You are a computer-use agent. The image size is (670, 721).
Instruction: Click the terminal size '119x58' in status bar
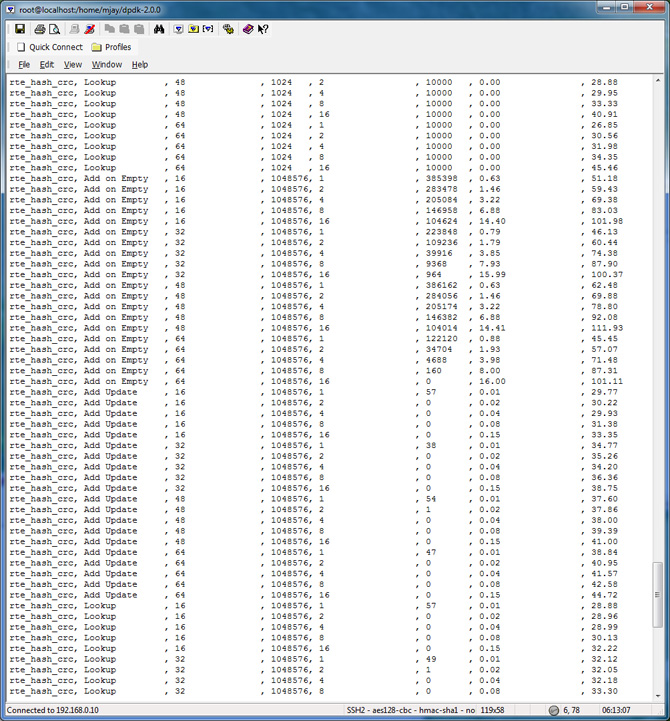point(492,710)
